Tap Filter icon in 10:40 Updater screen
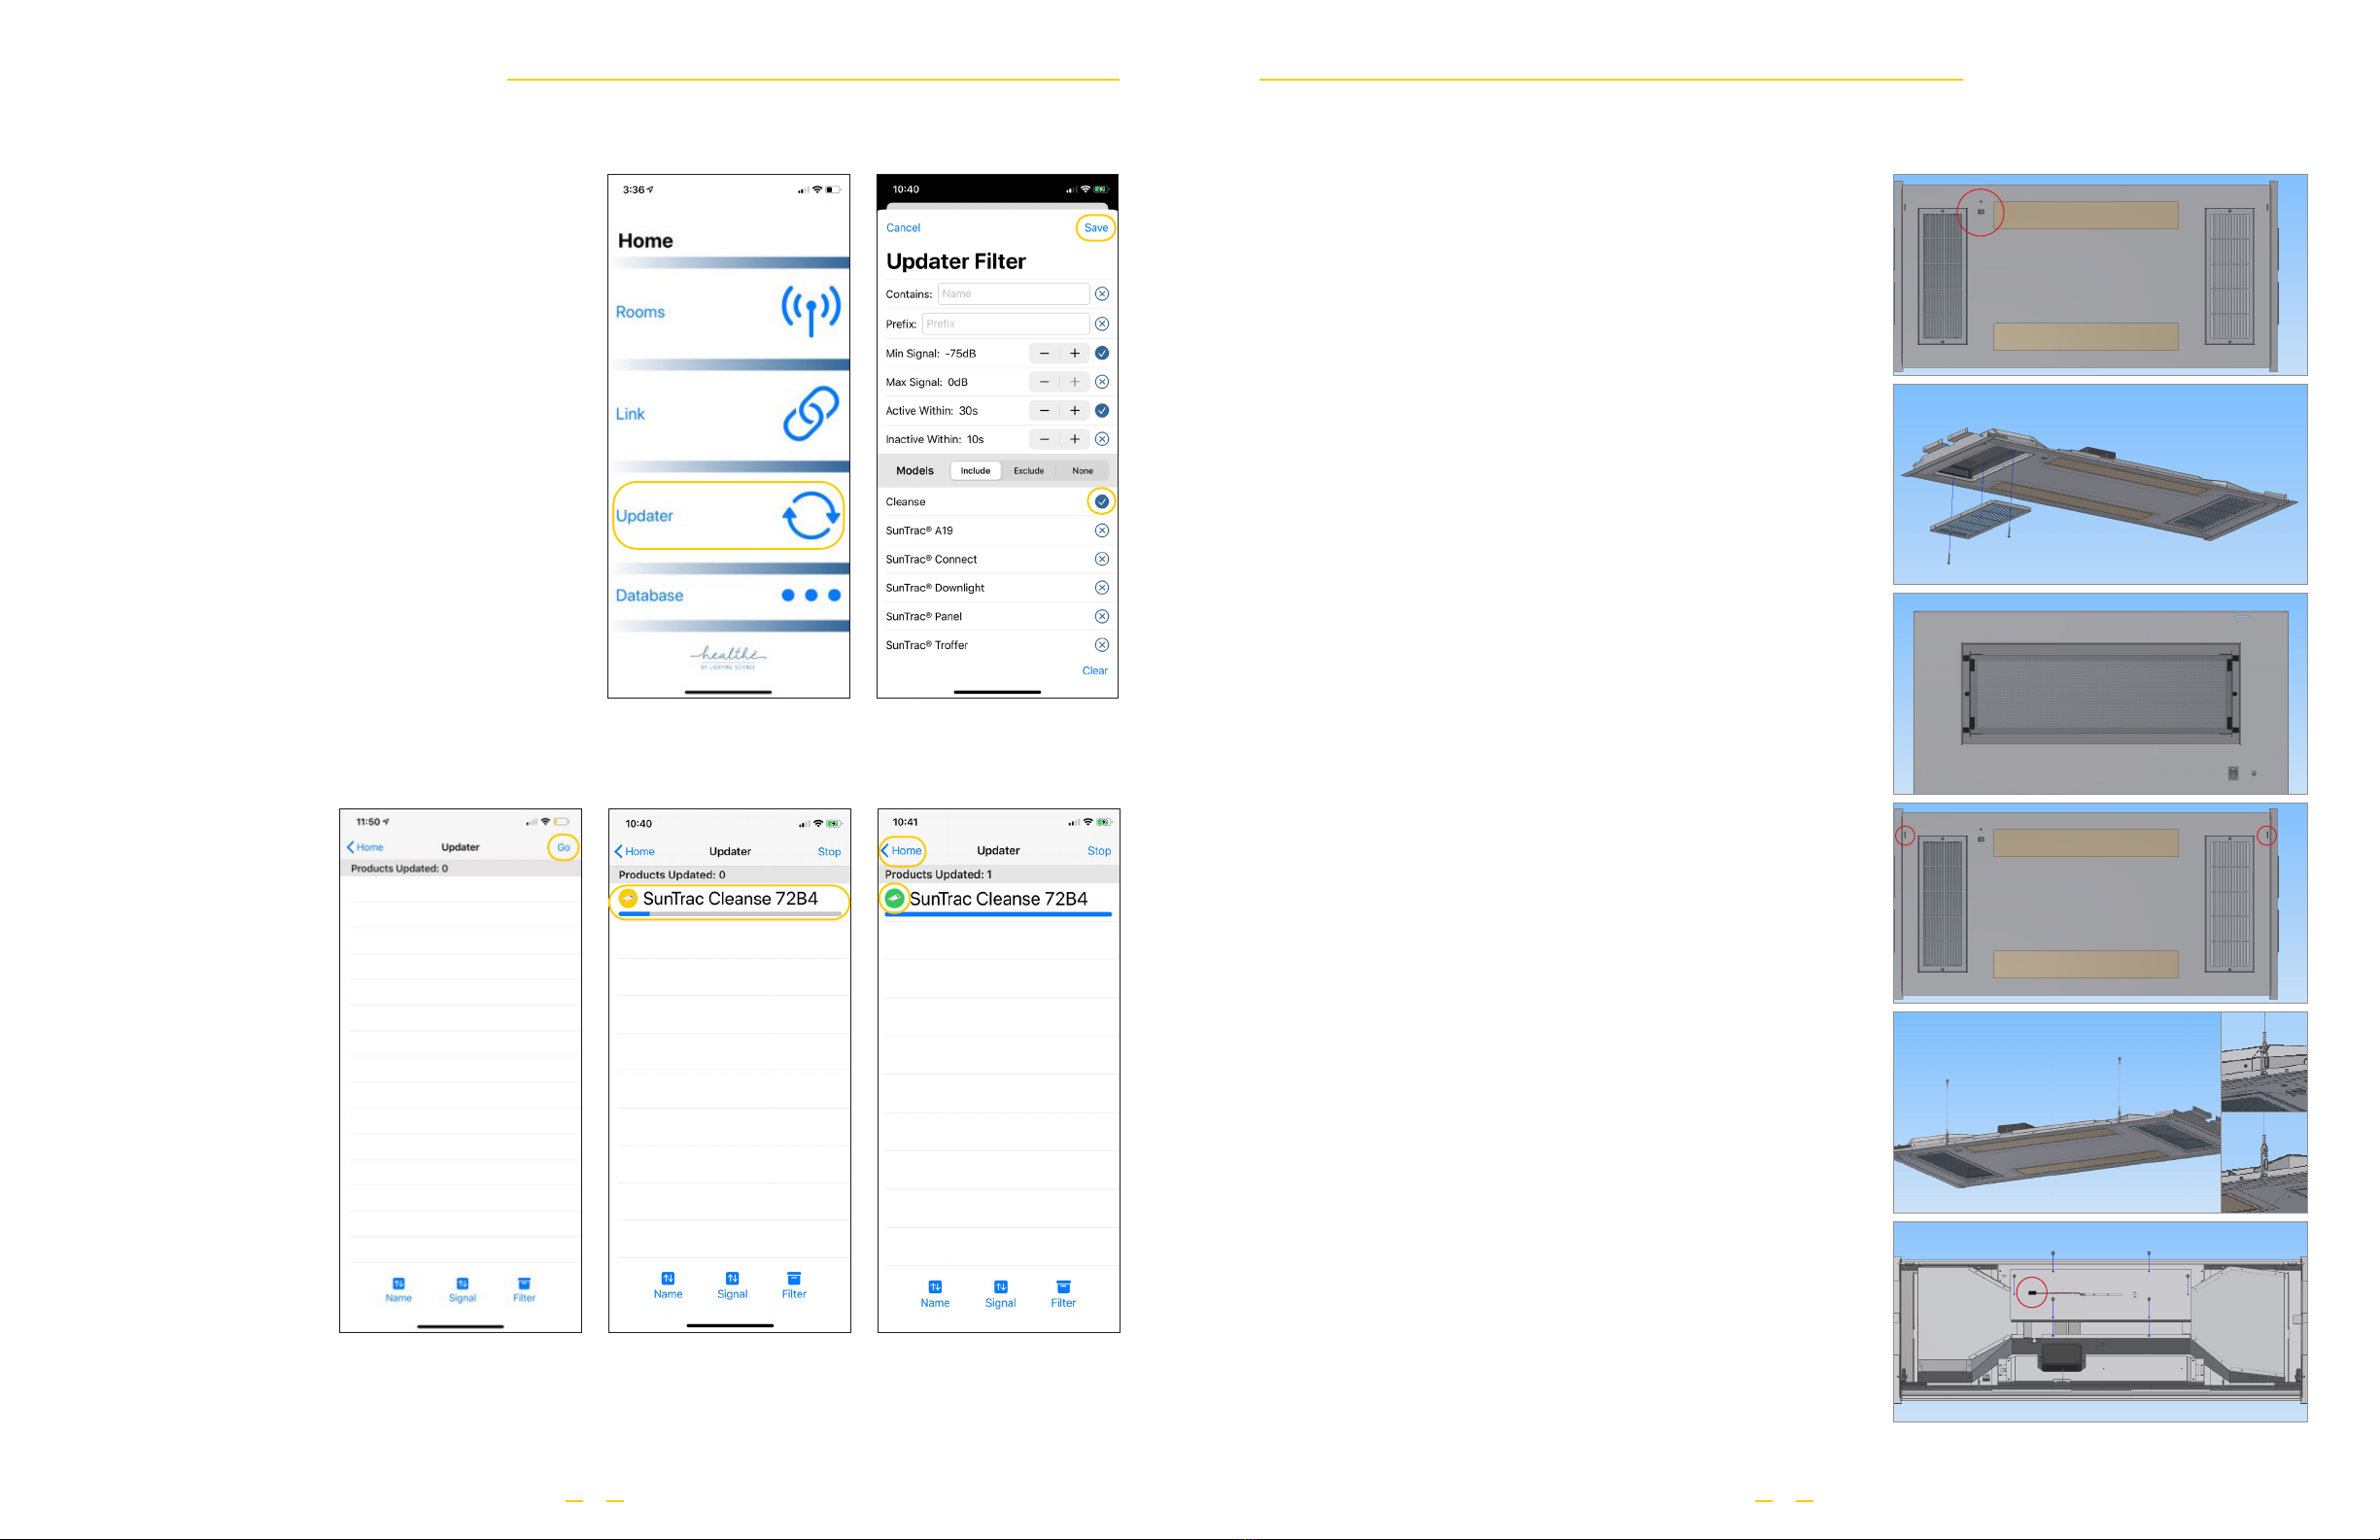This screenshot has width=2380, height=1540. point(794,1278)
